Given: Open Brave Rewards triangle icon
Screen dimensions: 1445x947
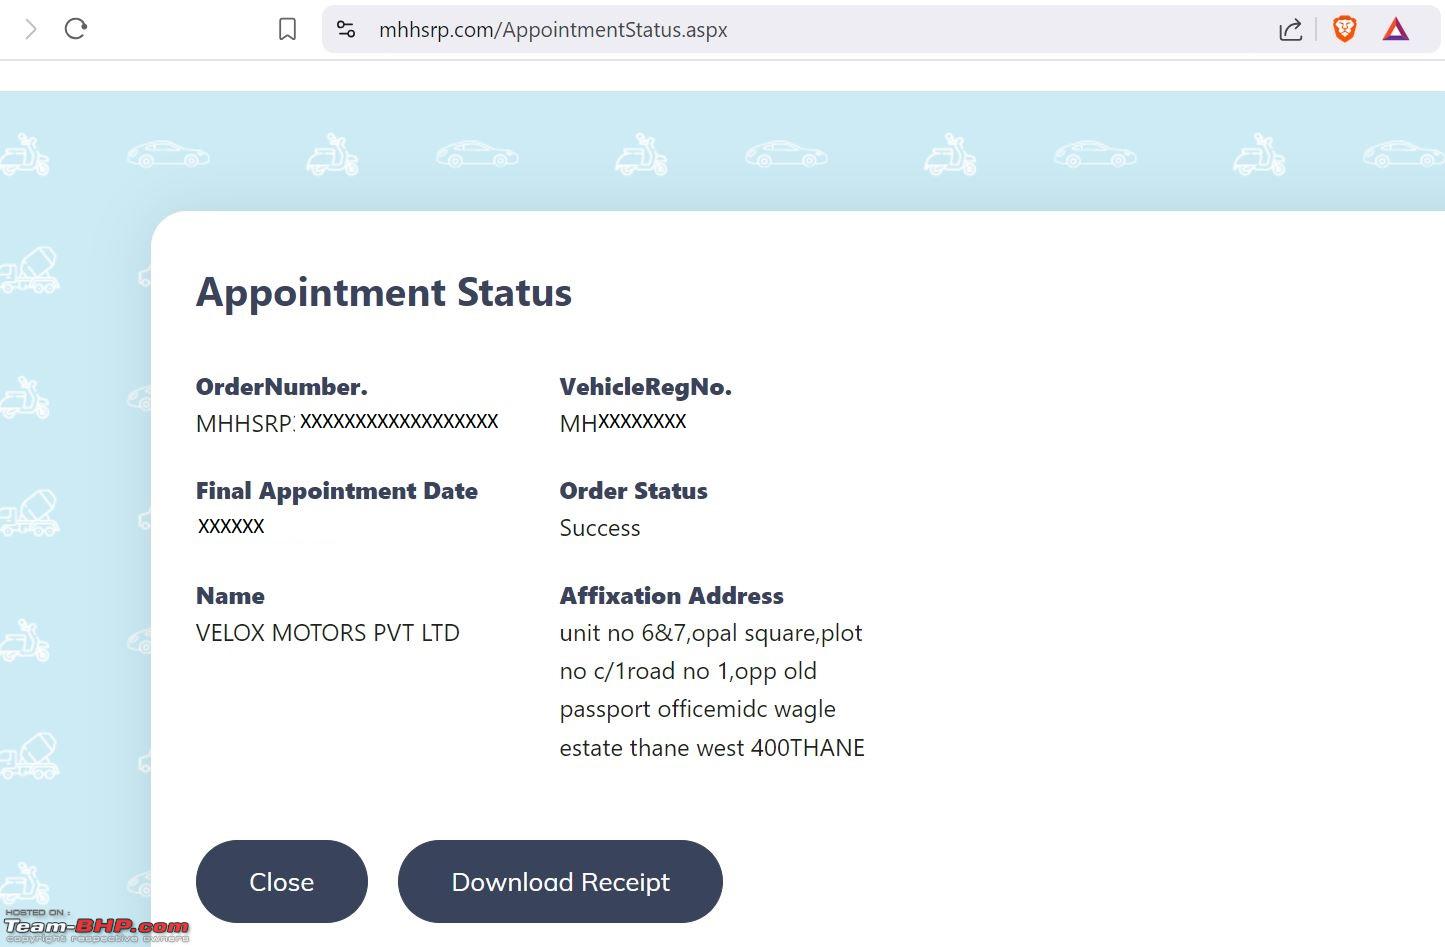Looking at the screenshot, I should (x=1396, y=30).
